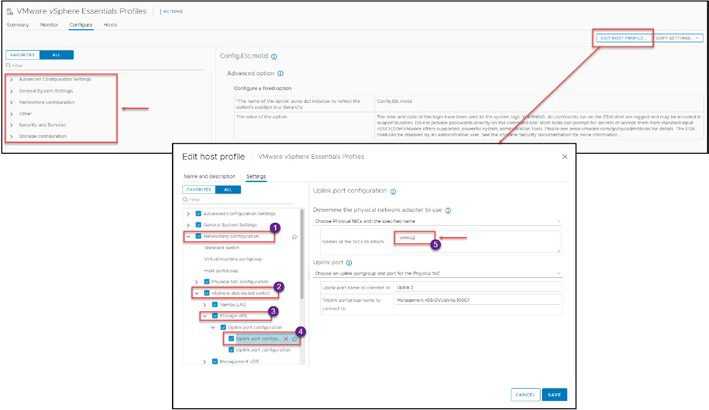Click the filter search icon in main window
Screen dimensions: 709x410
8,66
